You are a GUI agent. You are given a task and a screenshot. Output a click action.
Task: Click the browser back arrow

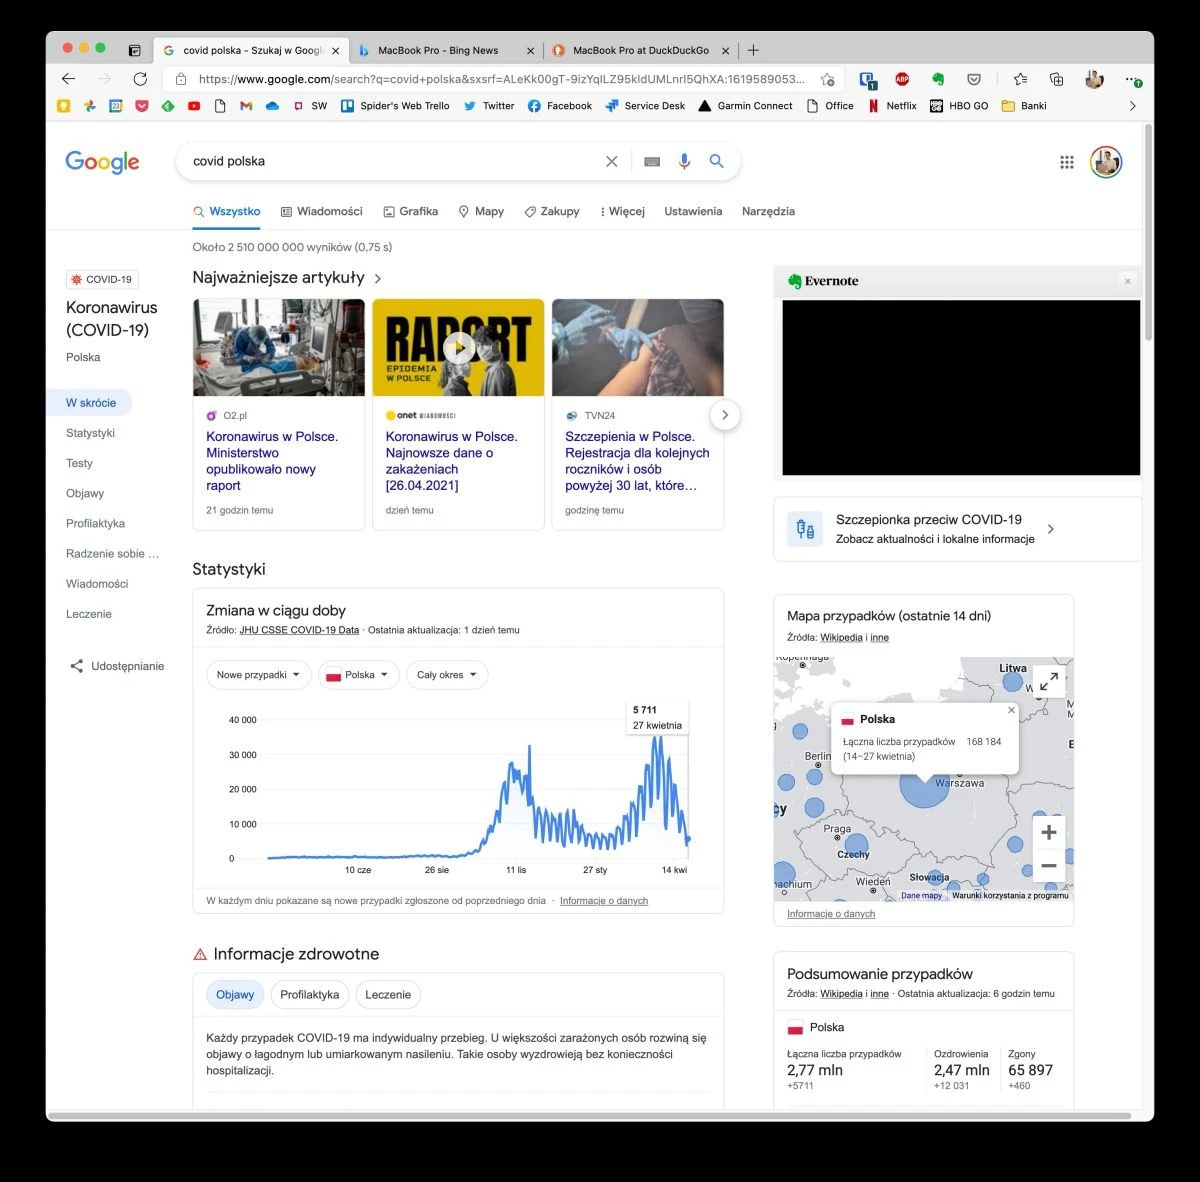coord(68,79)
